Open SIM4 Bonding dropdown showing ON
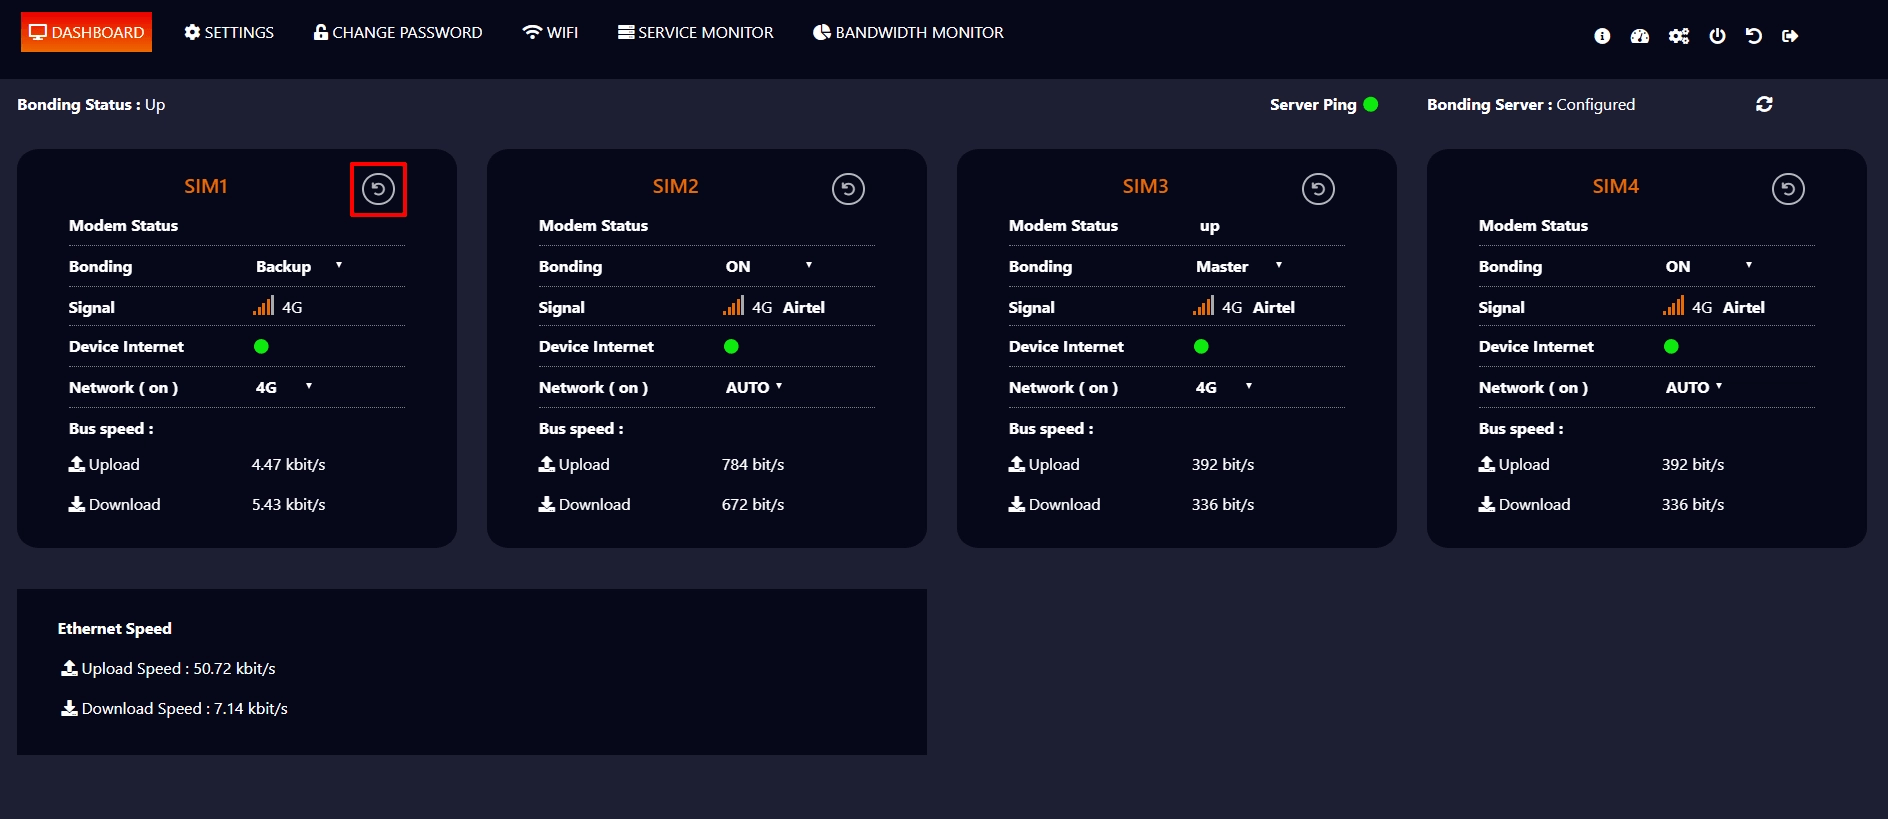Screen dimensions: 1888x819 click(1709, 266)
